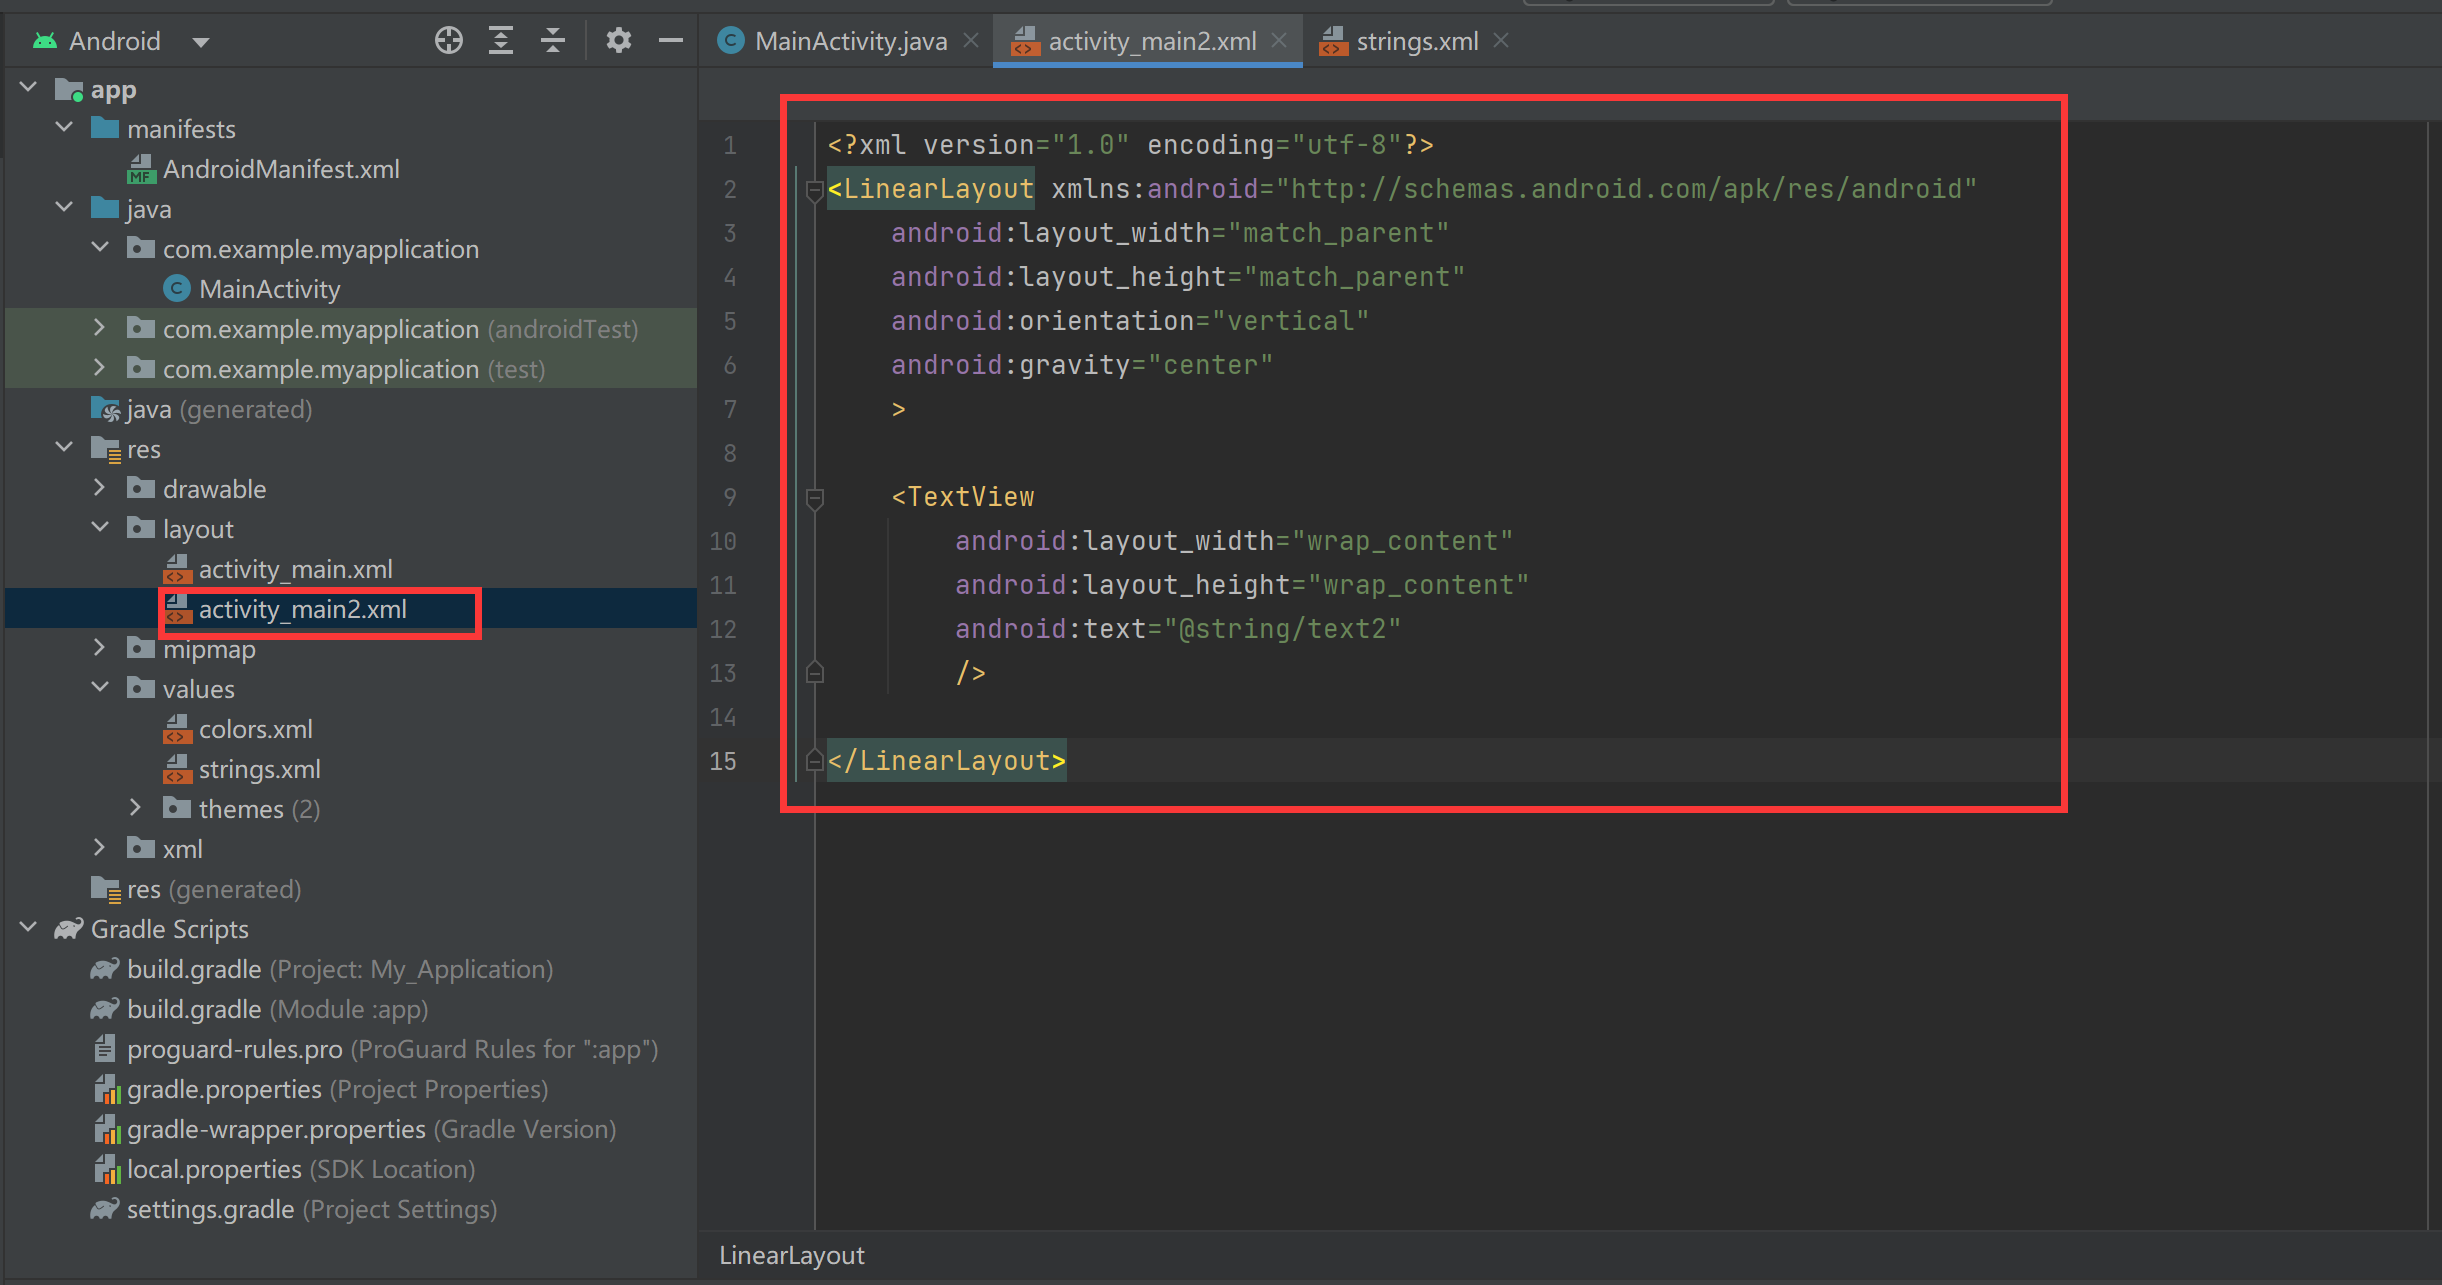
Task: Click line number 15 in gutter
Action: (x=723, y=761)
